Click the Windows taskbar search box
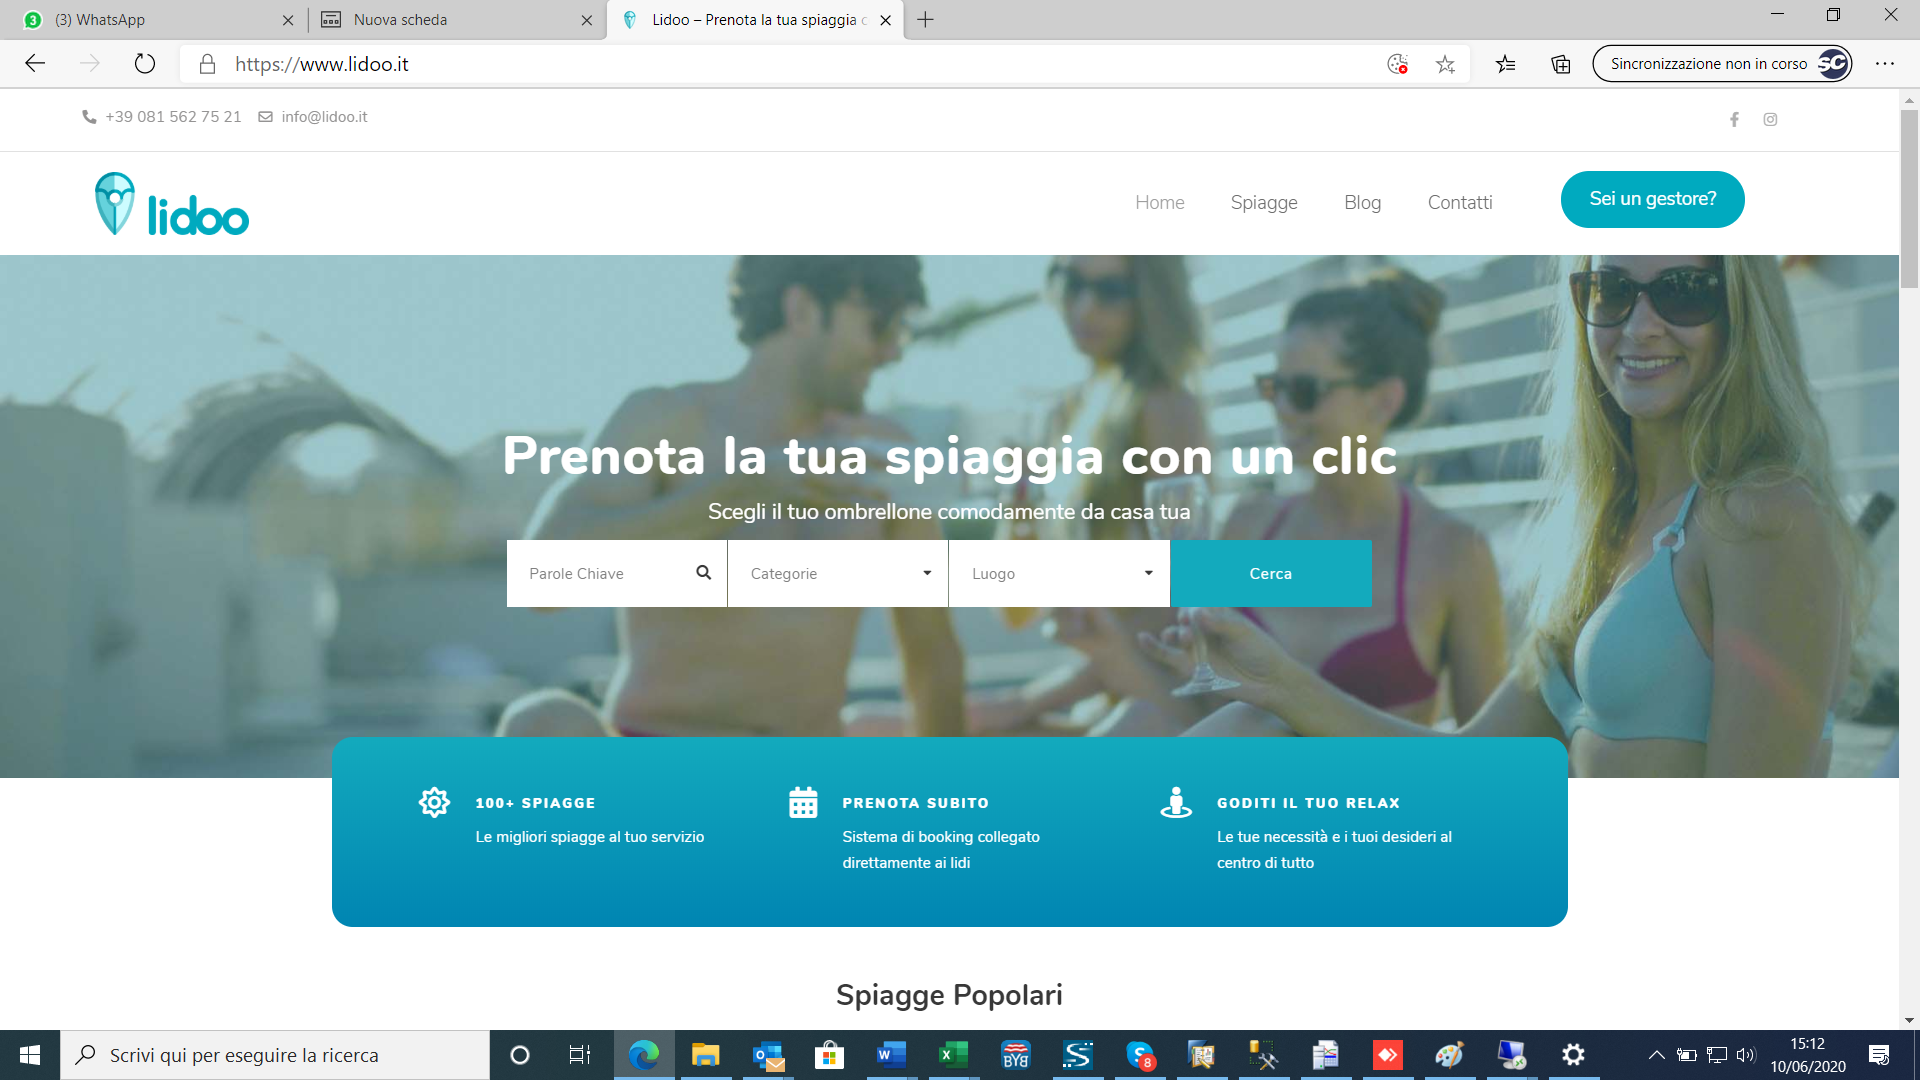This screenshot has height=1080, width=1920. pyautogui.click(x=275, y=1055)
